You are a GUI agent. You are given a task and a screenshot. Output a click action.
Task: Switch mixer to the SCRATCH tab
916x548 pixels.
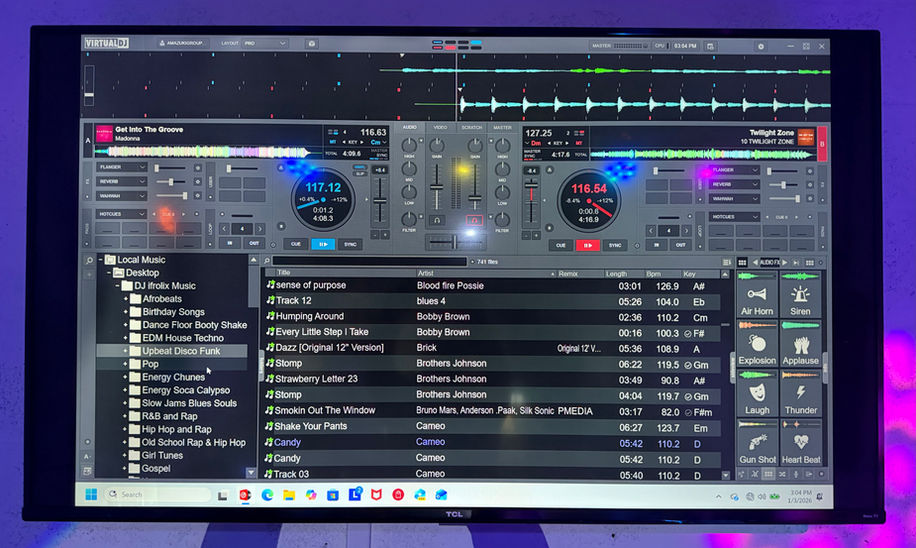click(471, 127)
